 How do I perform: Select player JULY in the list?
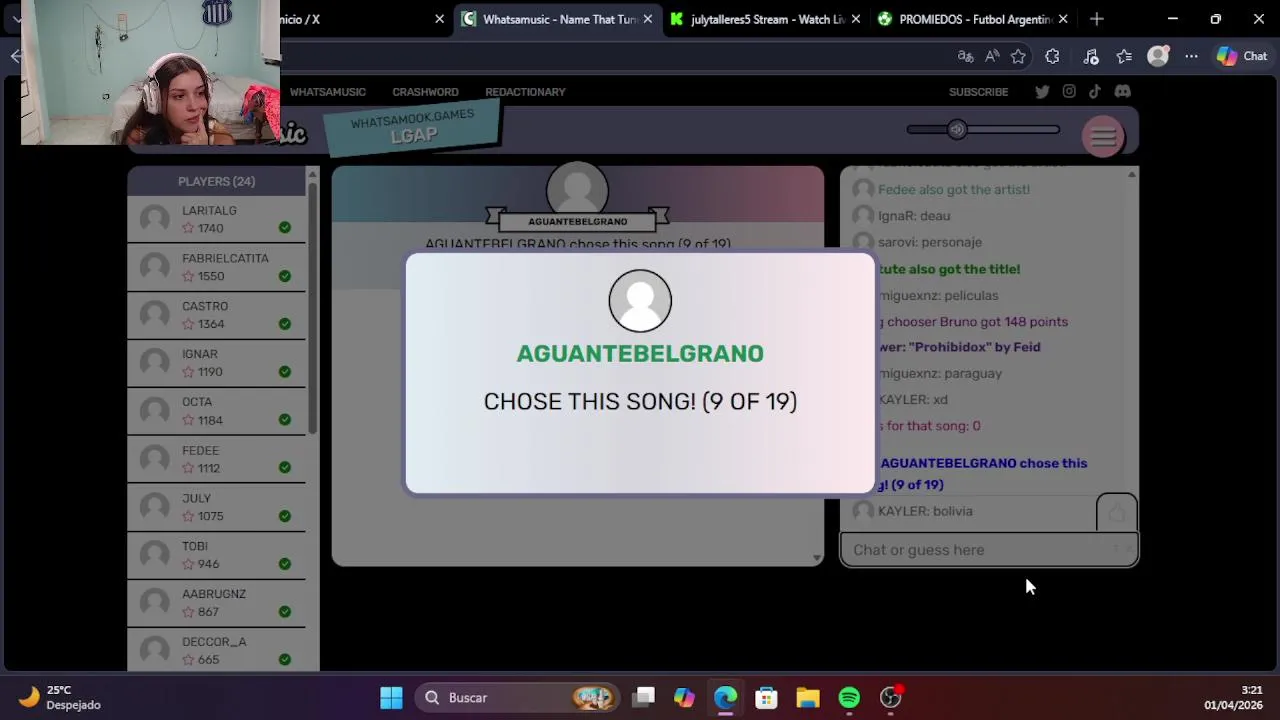pos(216,507)
